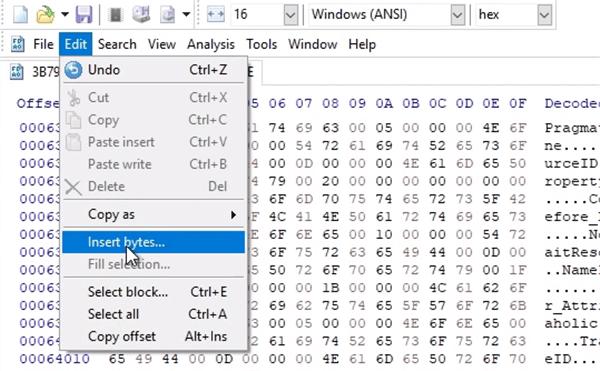Image resolution: width=600 pixels, height=371 pixels.
Task: Choose Paste write in the Edit menu
Action: tap(153, 164)
